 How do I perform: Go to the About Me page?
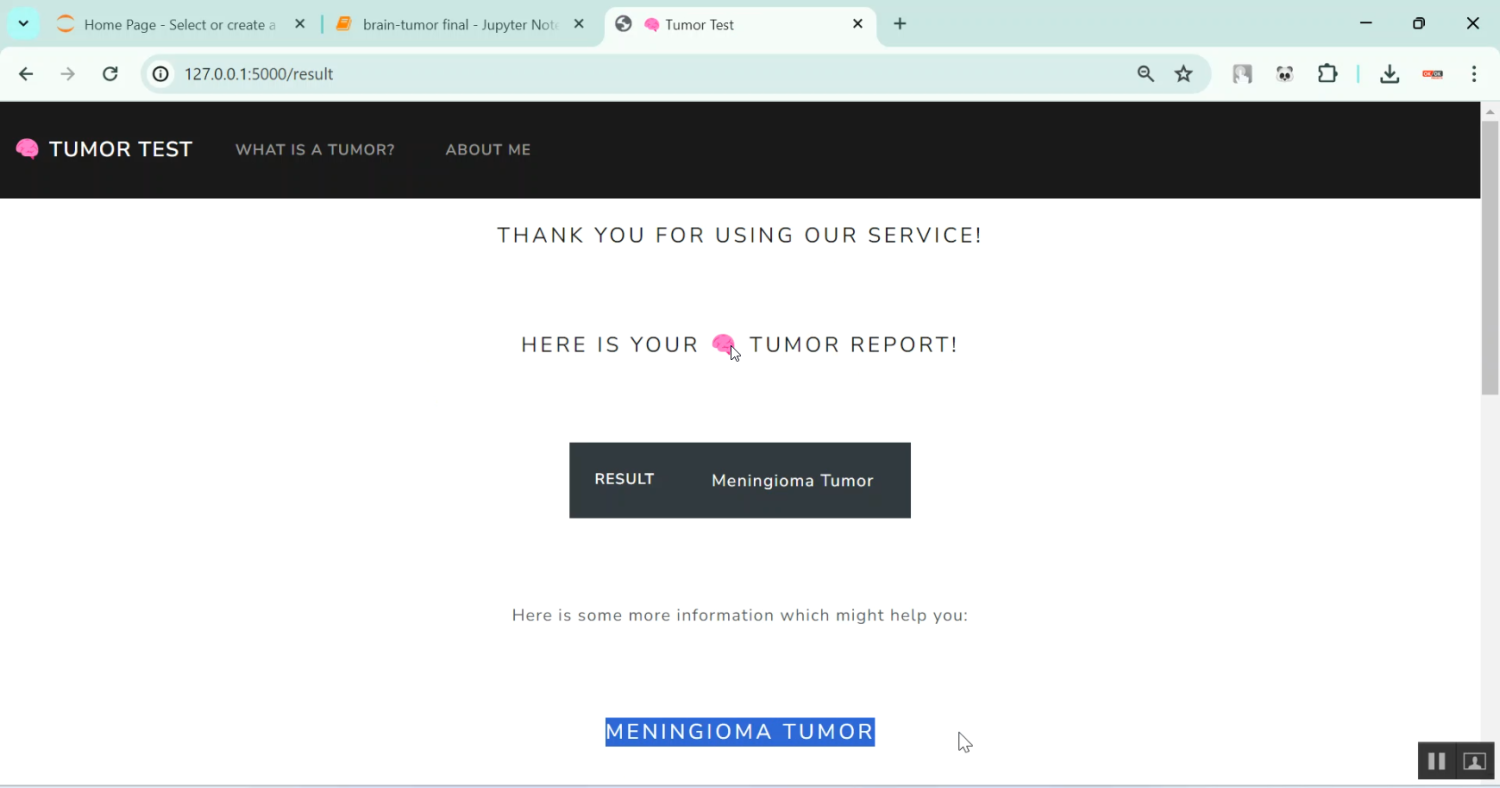pyautogui.click(x=488, y=150)
